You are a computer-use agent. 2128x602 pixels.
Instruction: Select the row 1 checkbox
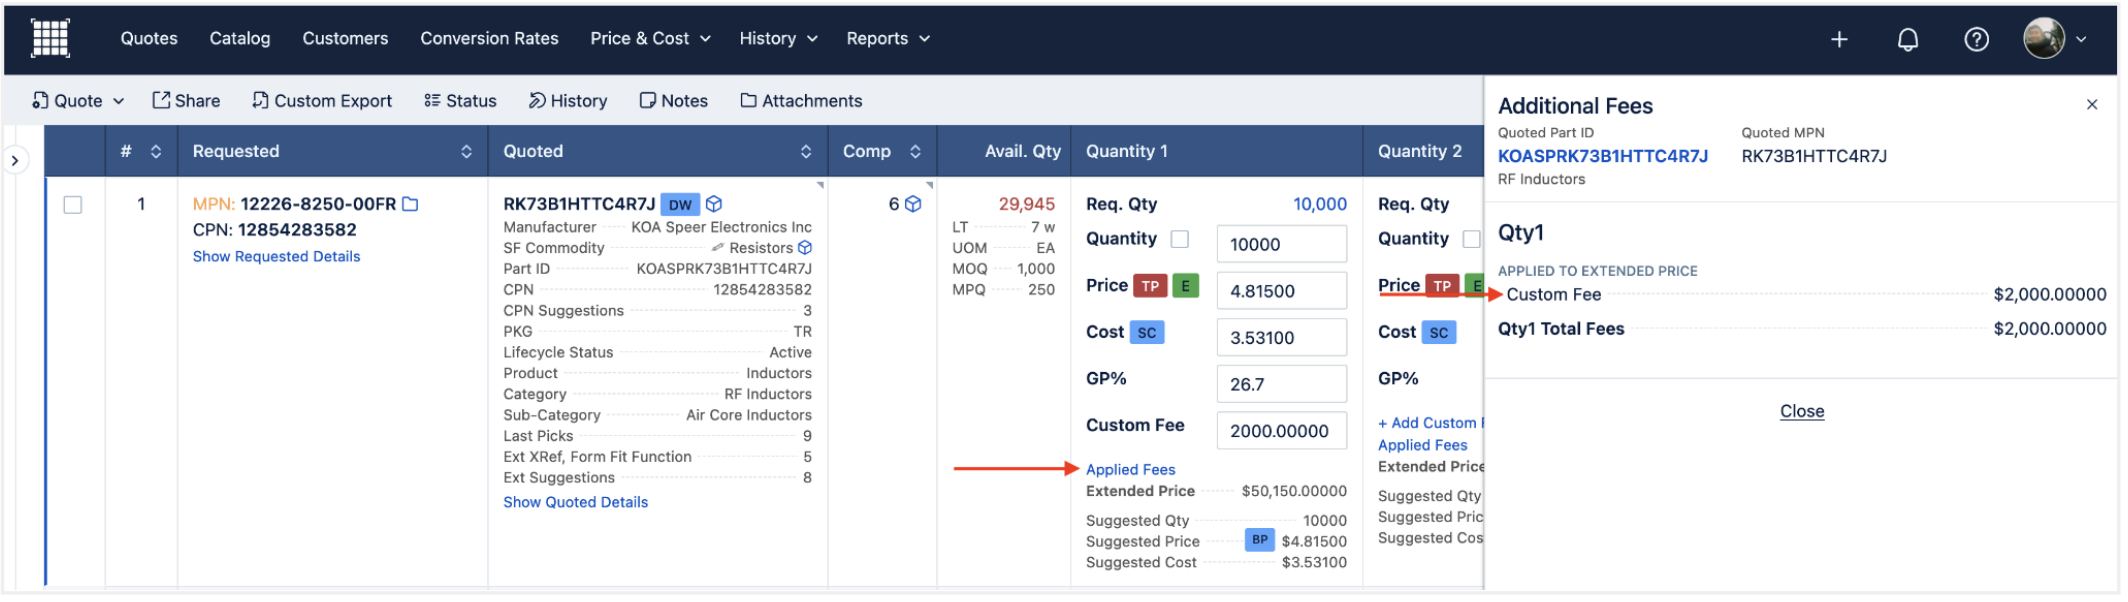pos(73,205)
